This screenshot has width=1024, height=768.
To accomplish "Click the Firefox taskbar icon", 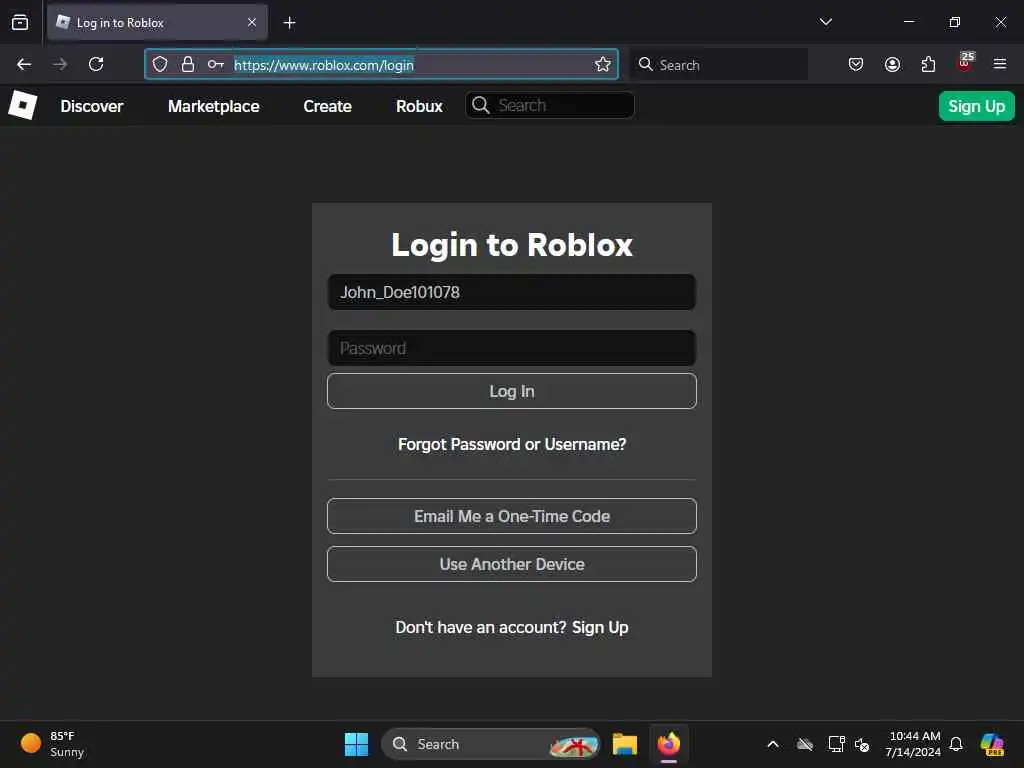I will pos(669,744).
